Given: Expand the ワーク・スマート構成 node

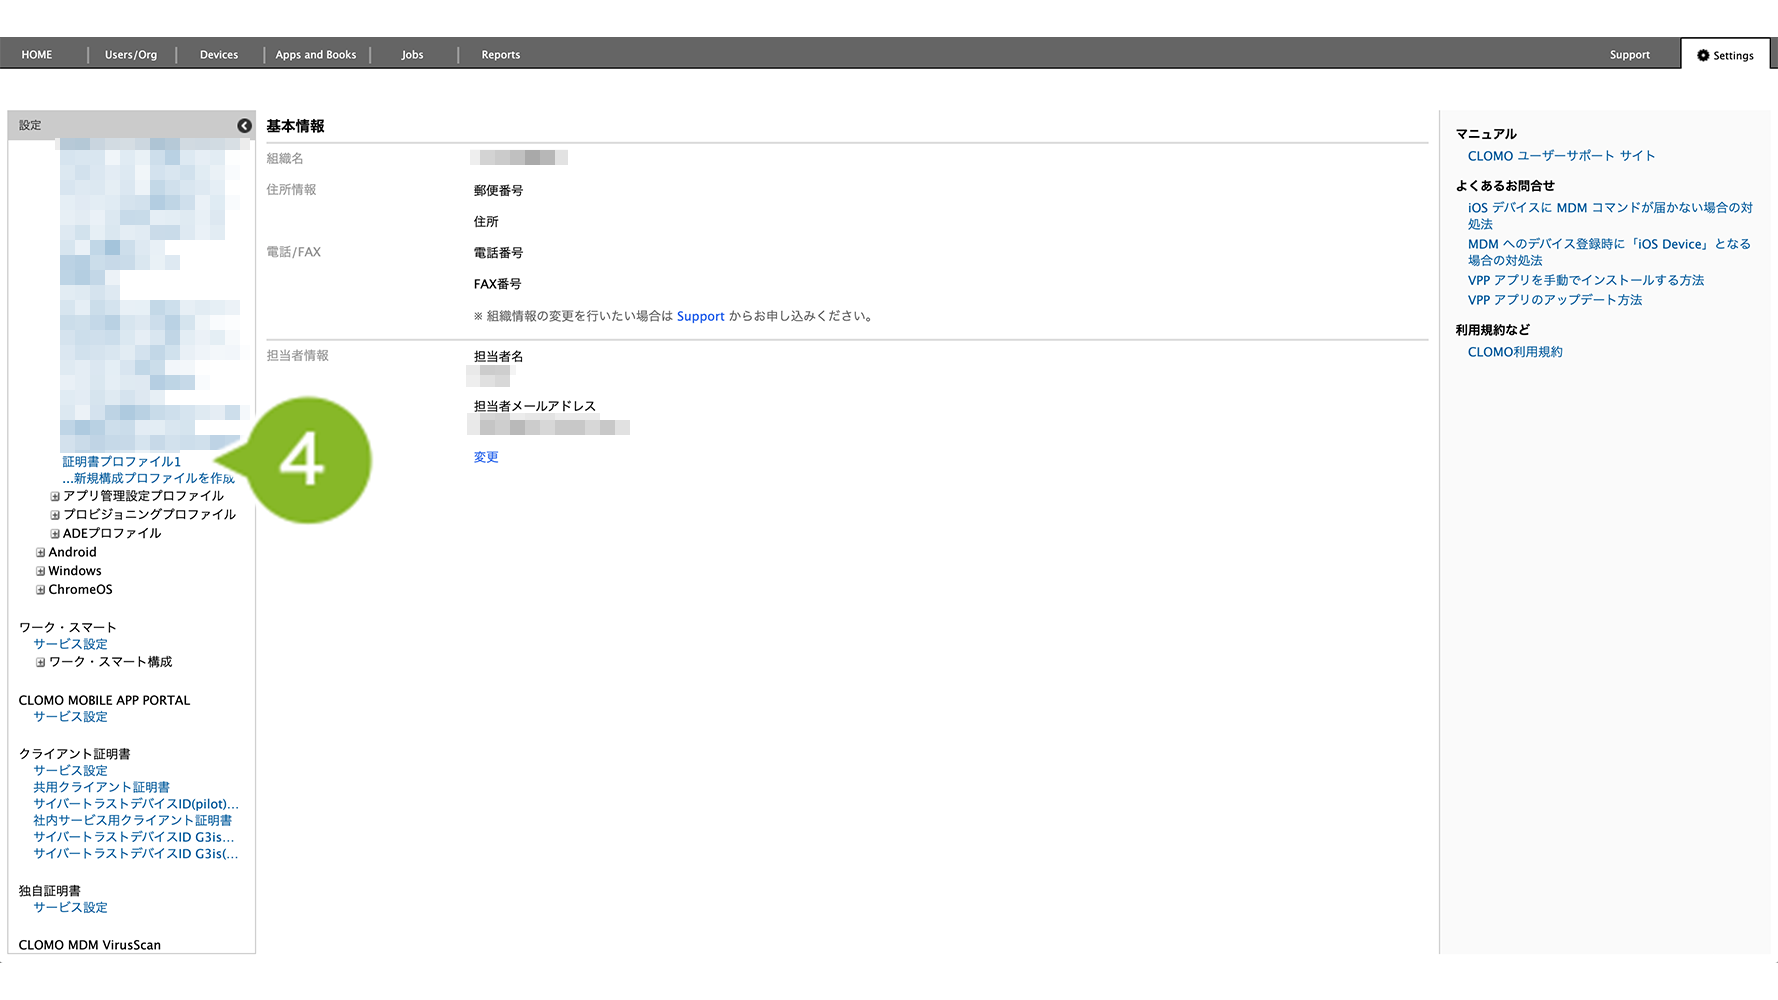Looking at the screenshot, I should point(41,662).
